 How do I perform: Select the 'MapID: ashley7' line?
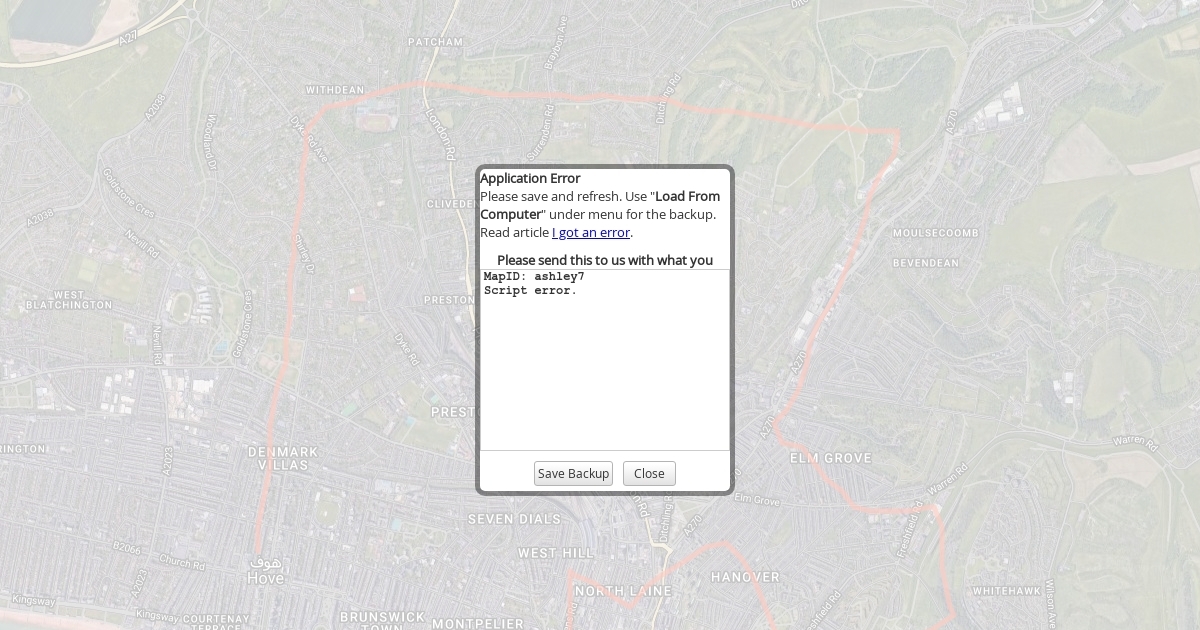534,276
